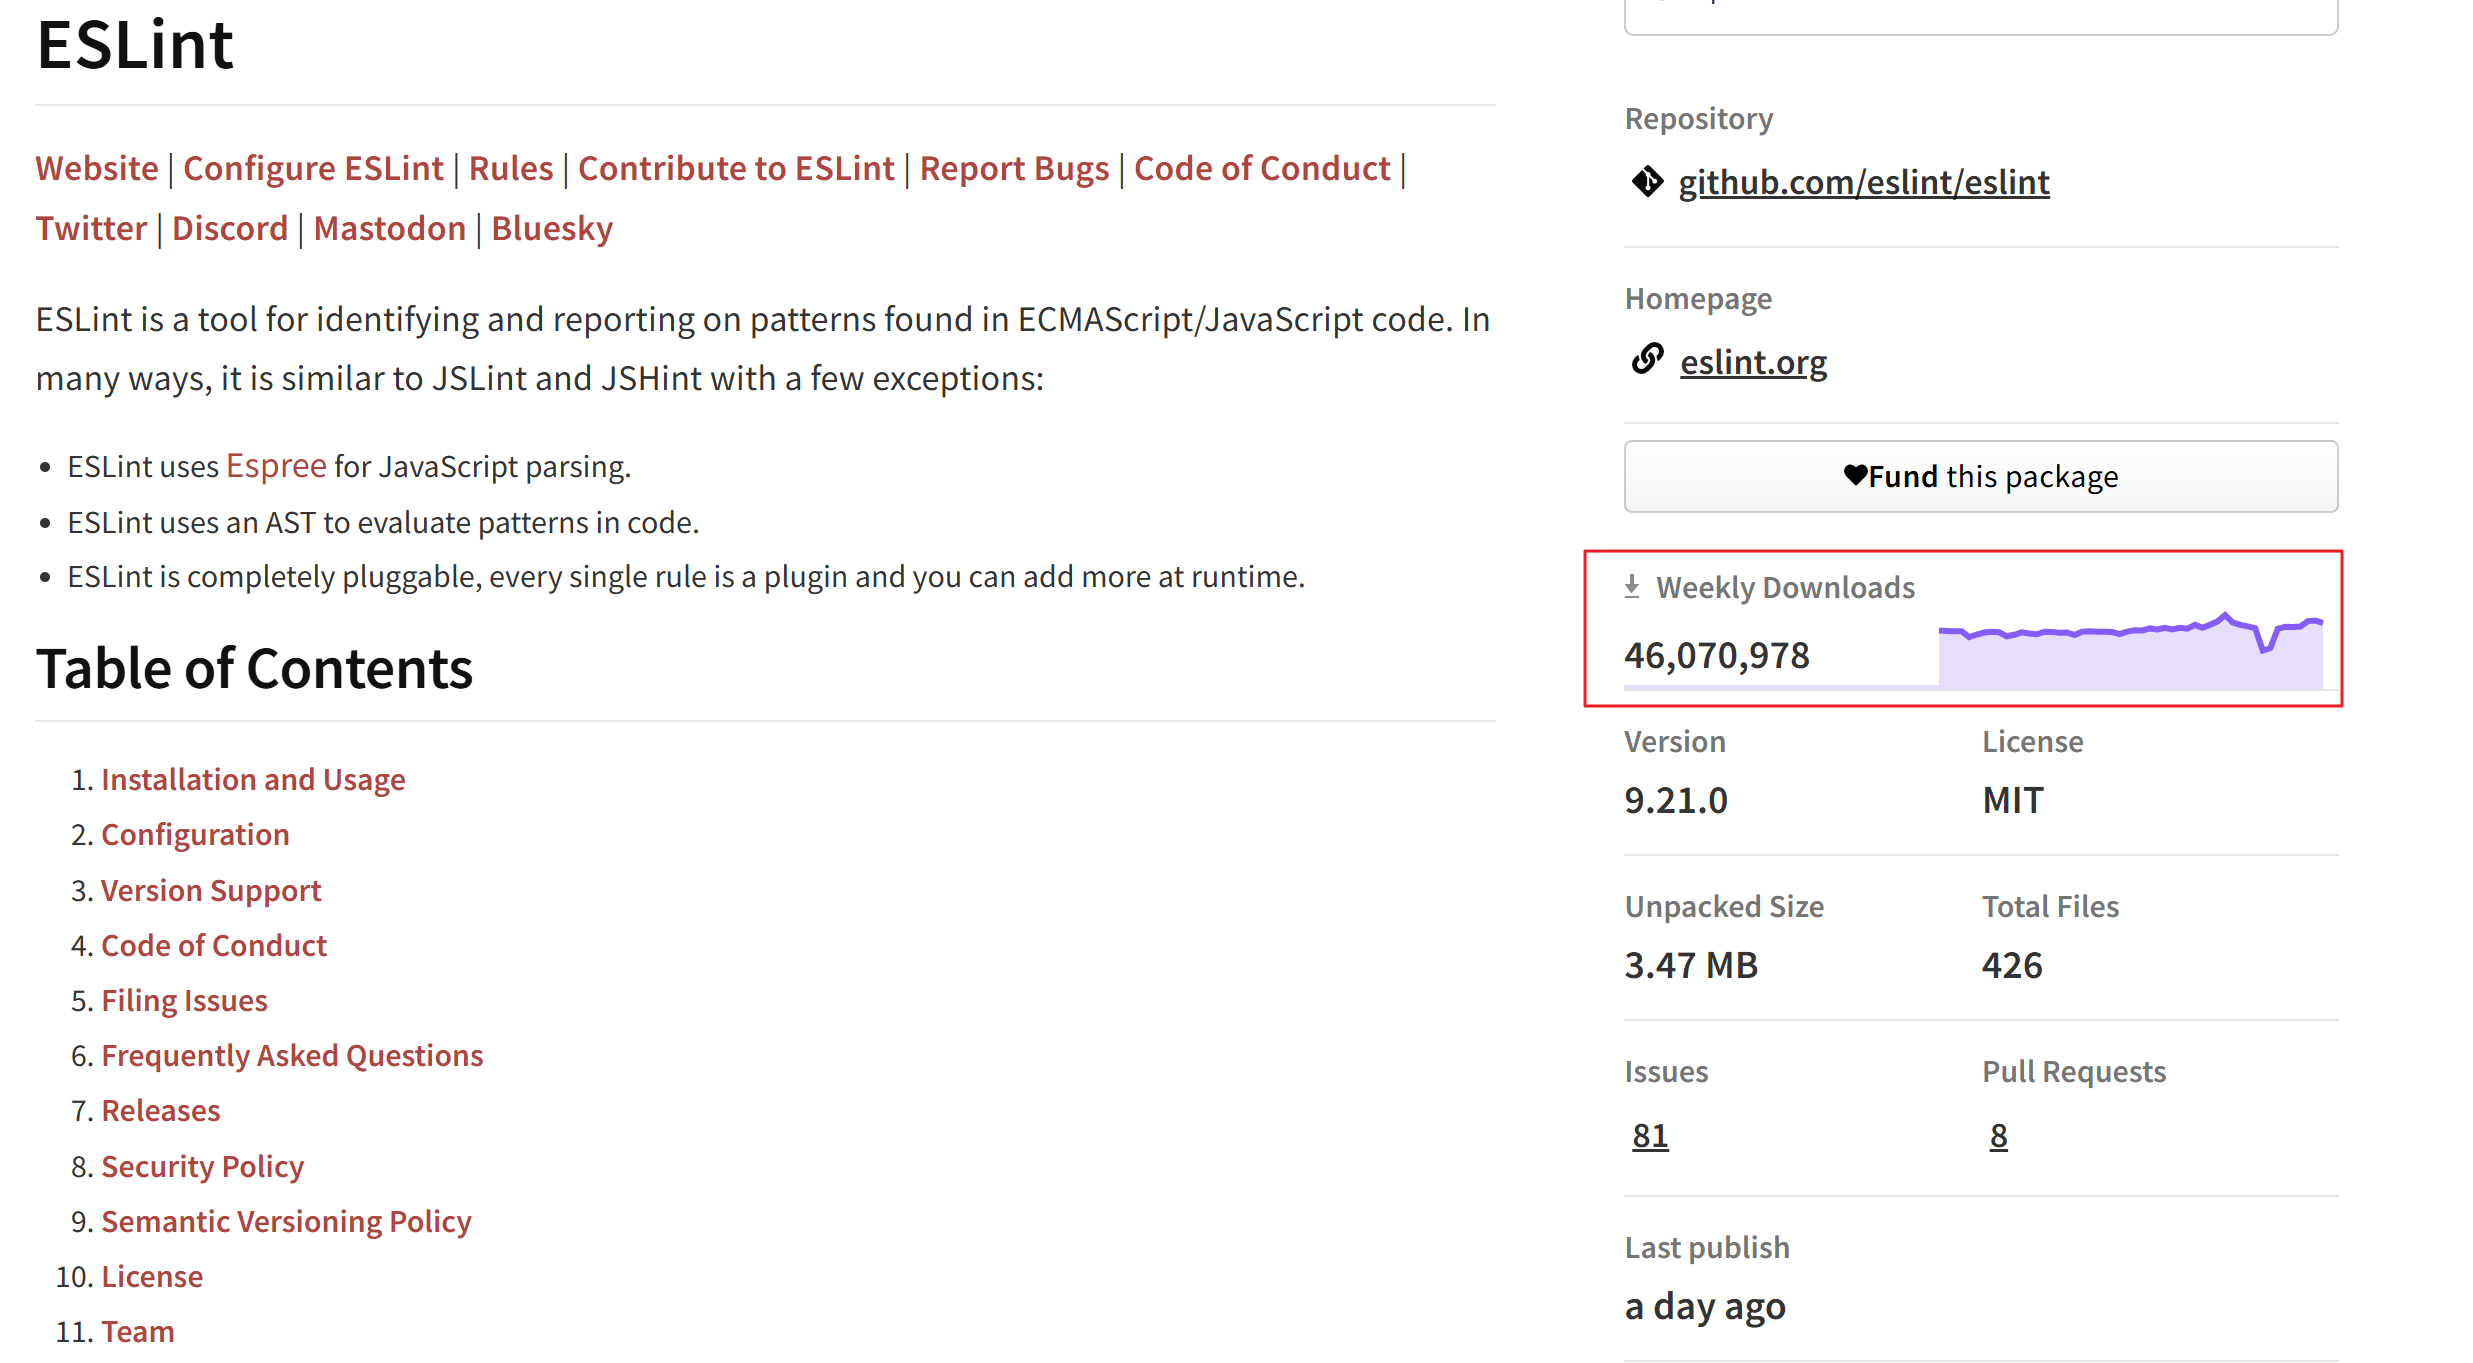Jump to Version Support section
Image resolution: width=2473 pixels, height=1363 pixels.
[x=211, y=890]
